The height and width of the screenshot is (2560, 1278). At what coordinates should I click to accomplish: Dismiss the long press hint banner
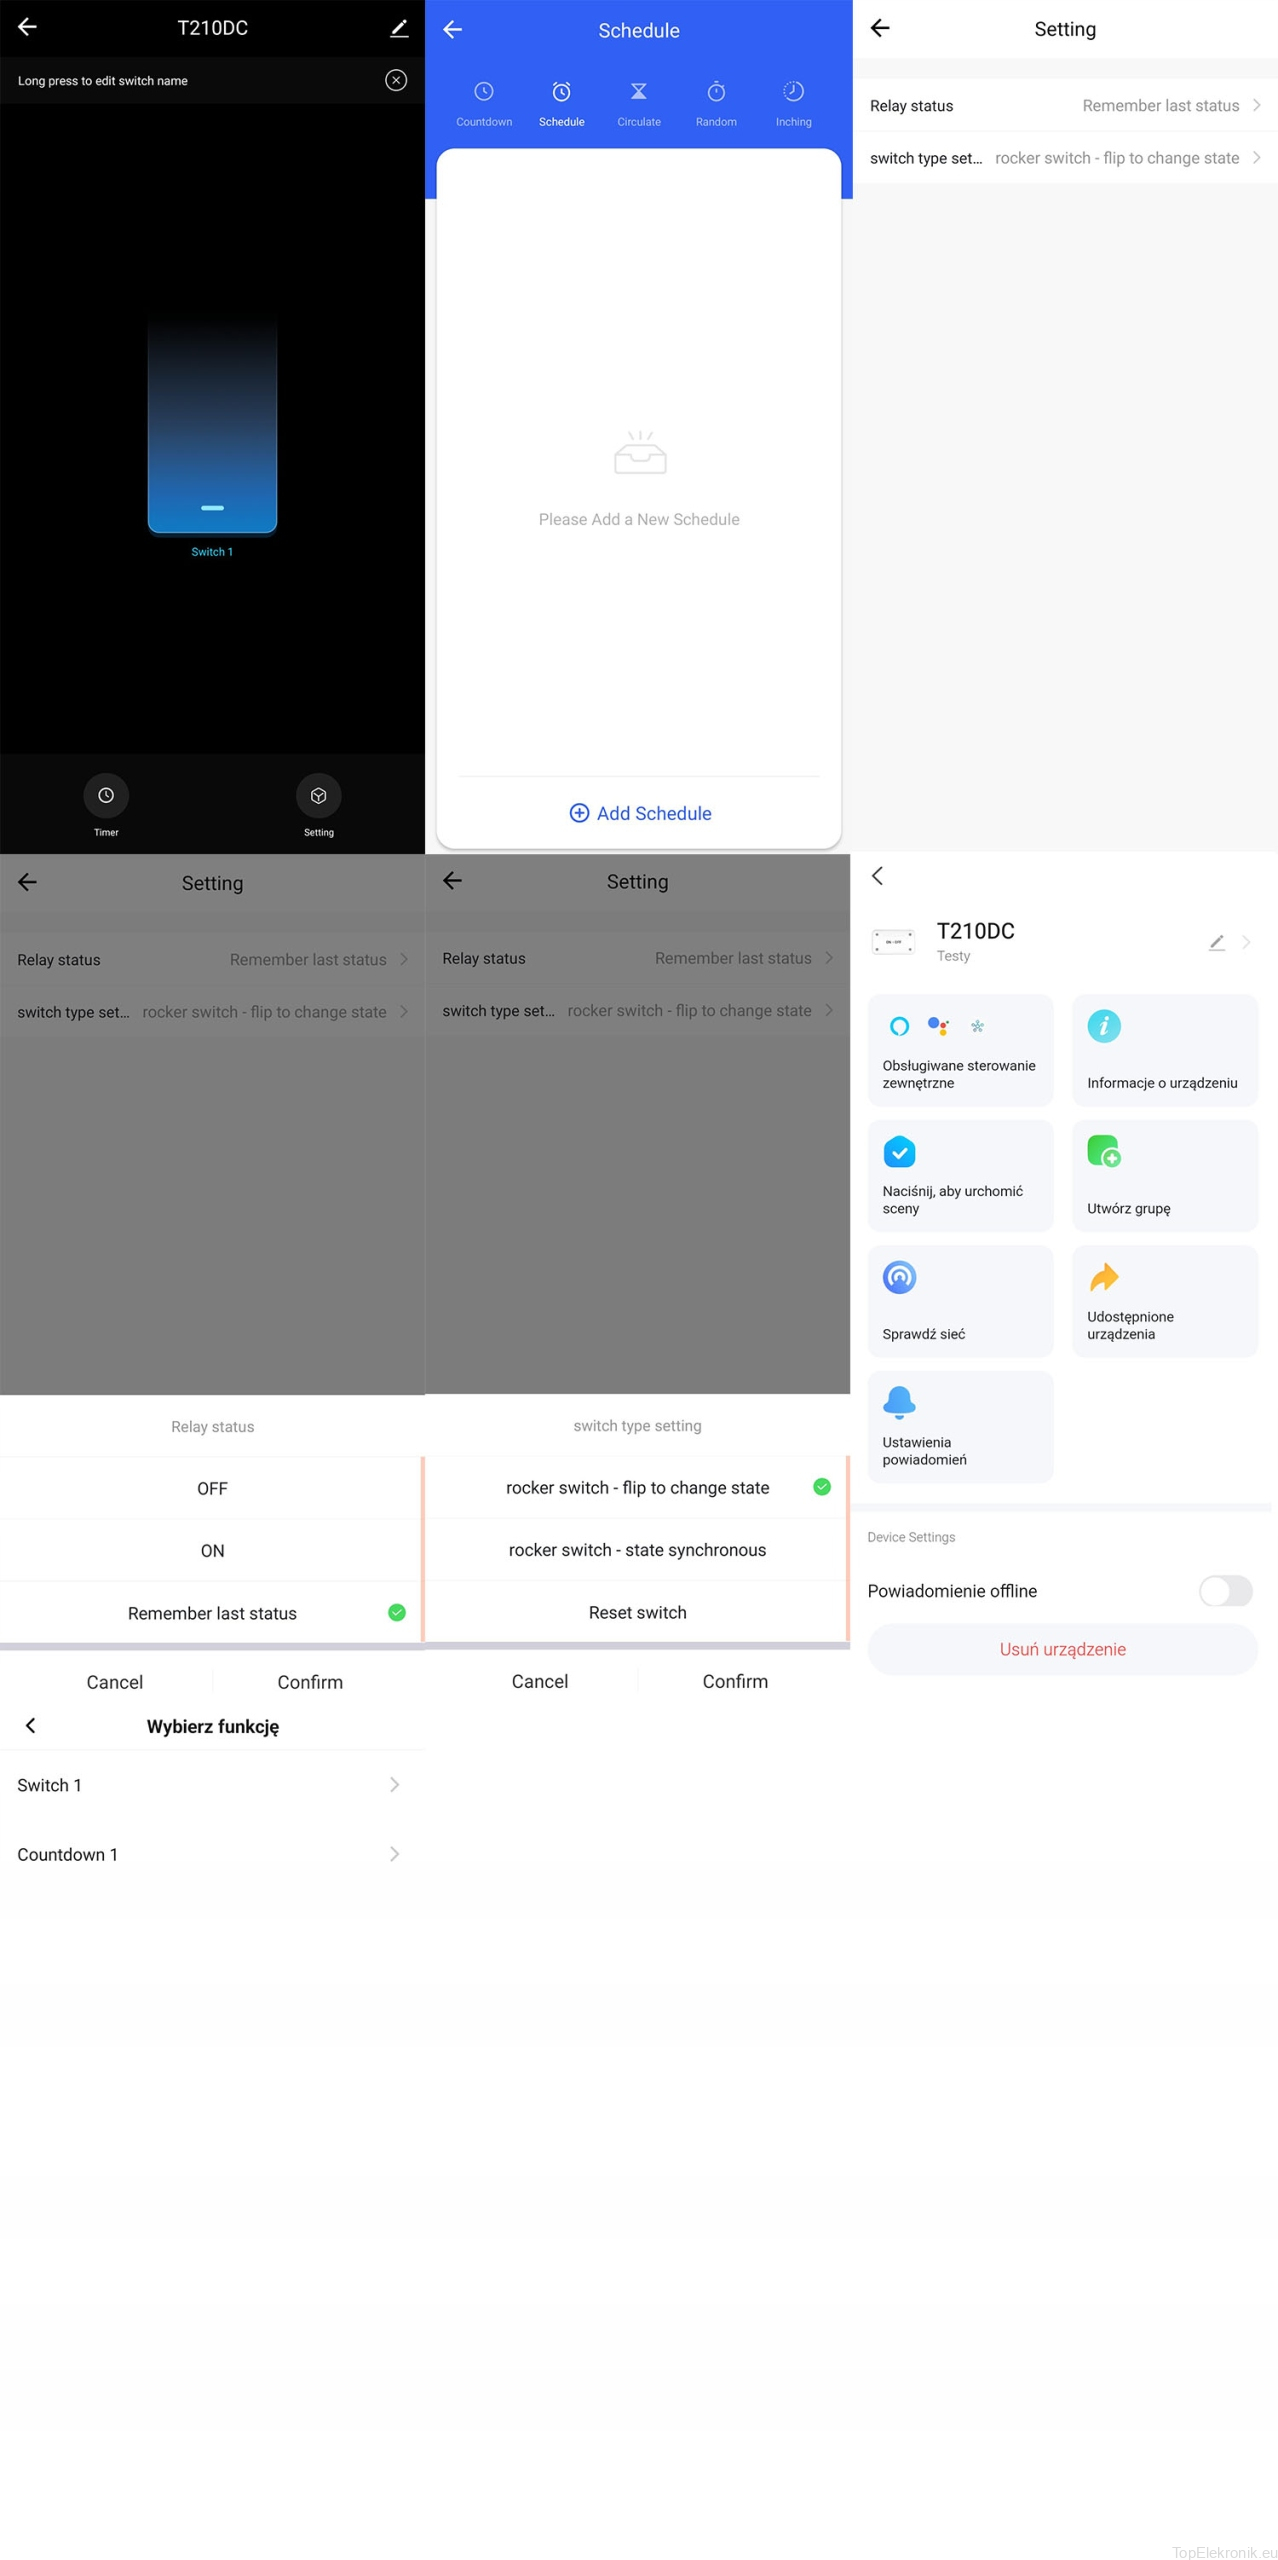pyautogui.click(x=396, y=80)
